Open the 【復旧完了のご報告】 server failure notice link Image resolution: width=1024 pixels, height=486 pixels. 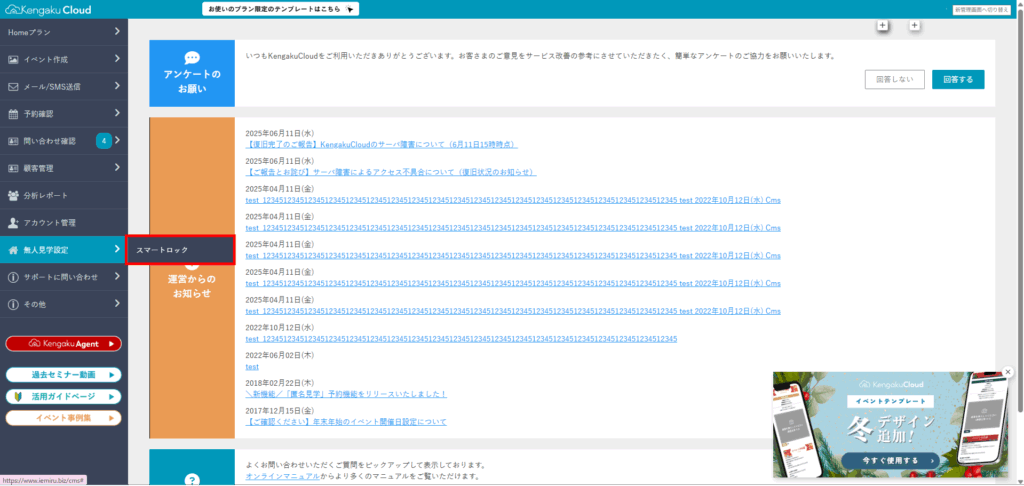pos(381,144)
